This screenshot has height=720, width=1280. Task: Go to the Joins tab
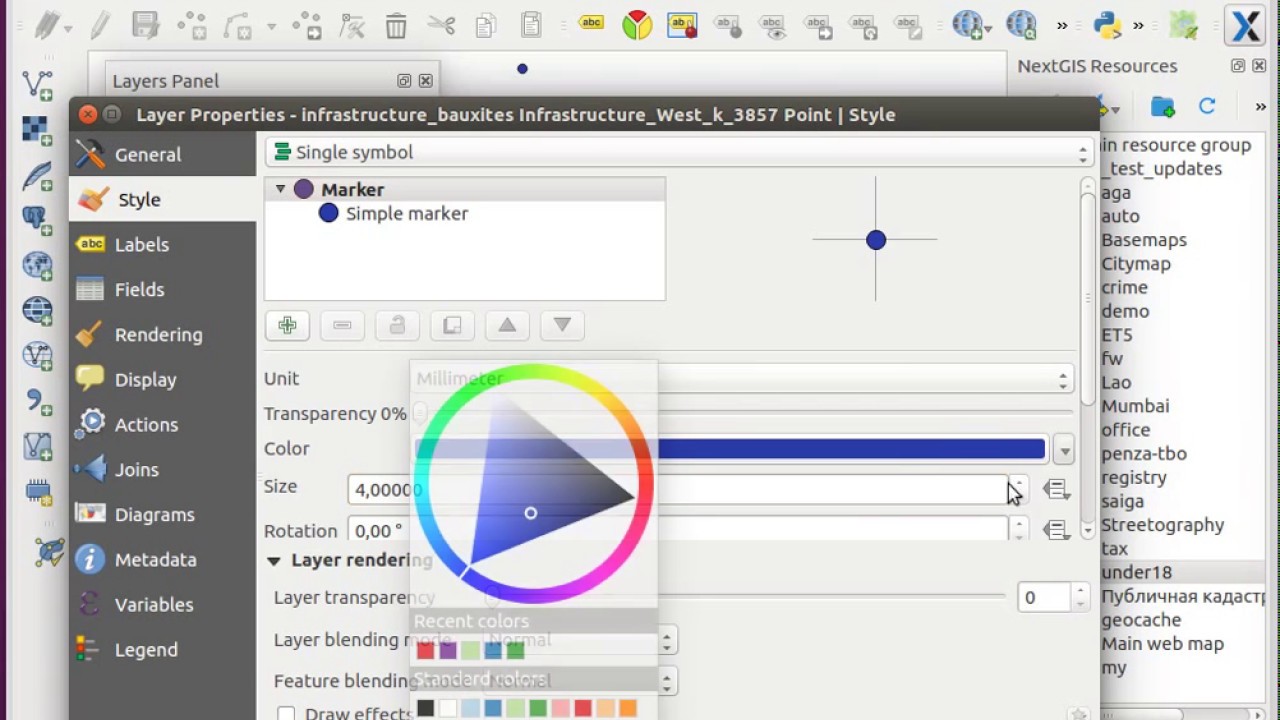[x=163, y=470]
